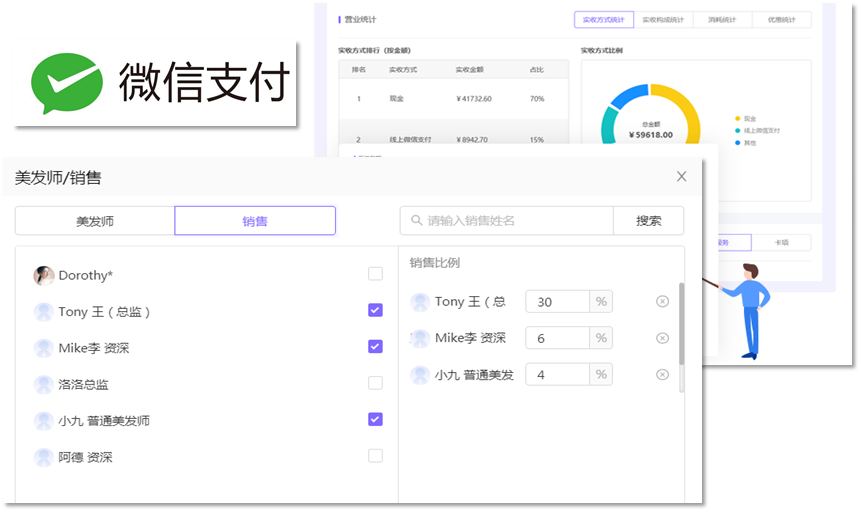This screenshot has height=512, width=861.
Task: Select the 销售 tab
Action: click(255, 221)
